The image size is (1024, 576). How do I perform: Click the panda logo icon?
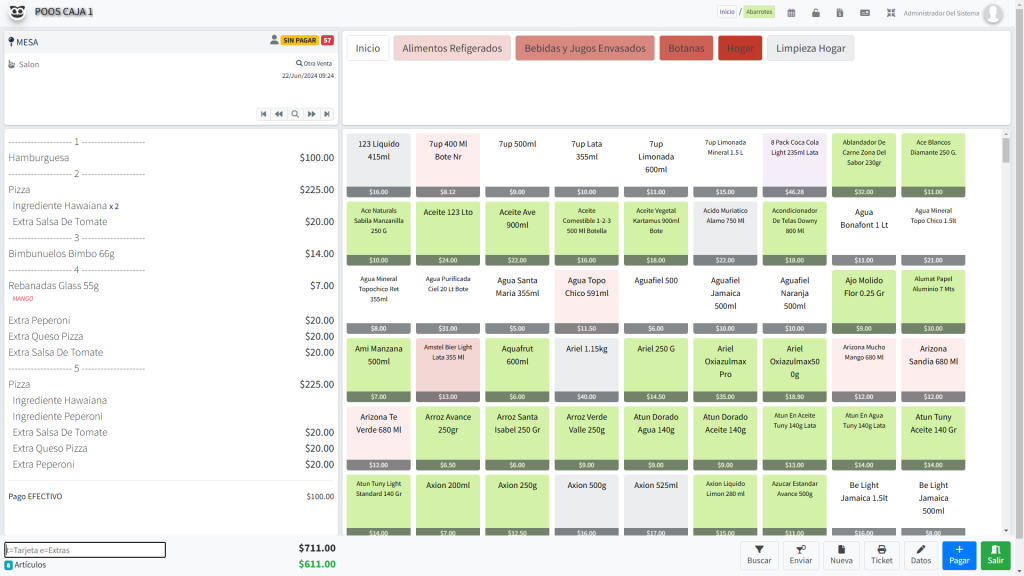point(17,12)
